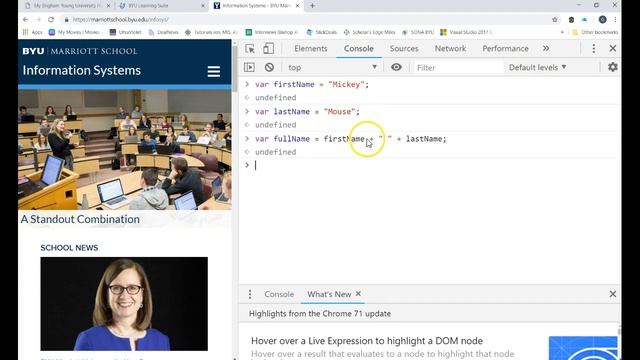The height and width of the screenshot is (360, 640).
Task: Close the bottom drawer panel
Action: (613, 294)
